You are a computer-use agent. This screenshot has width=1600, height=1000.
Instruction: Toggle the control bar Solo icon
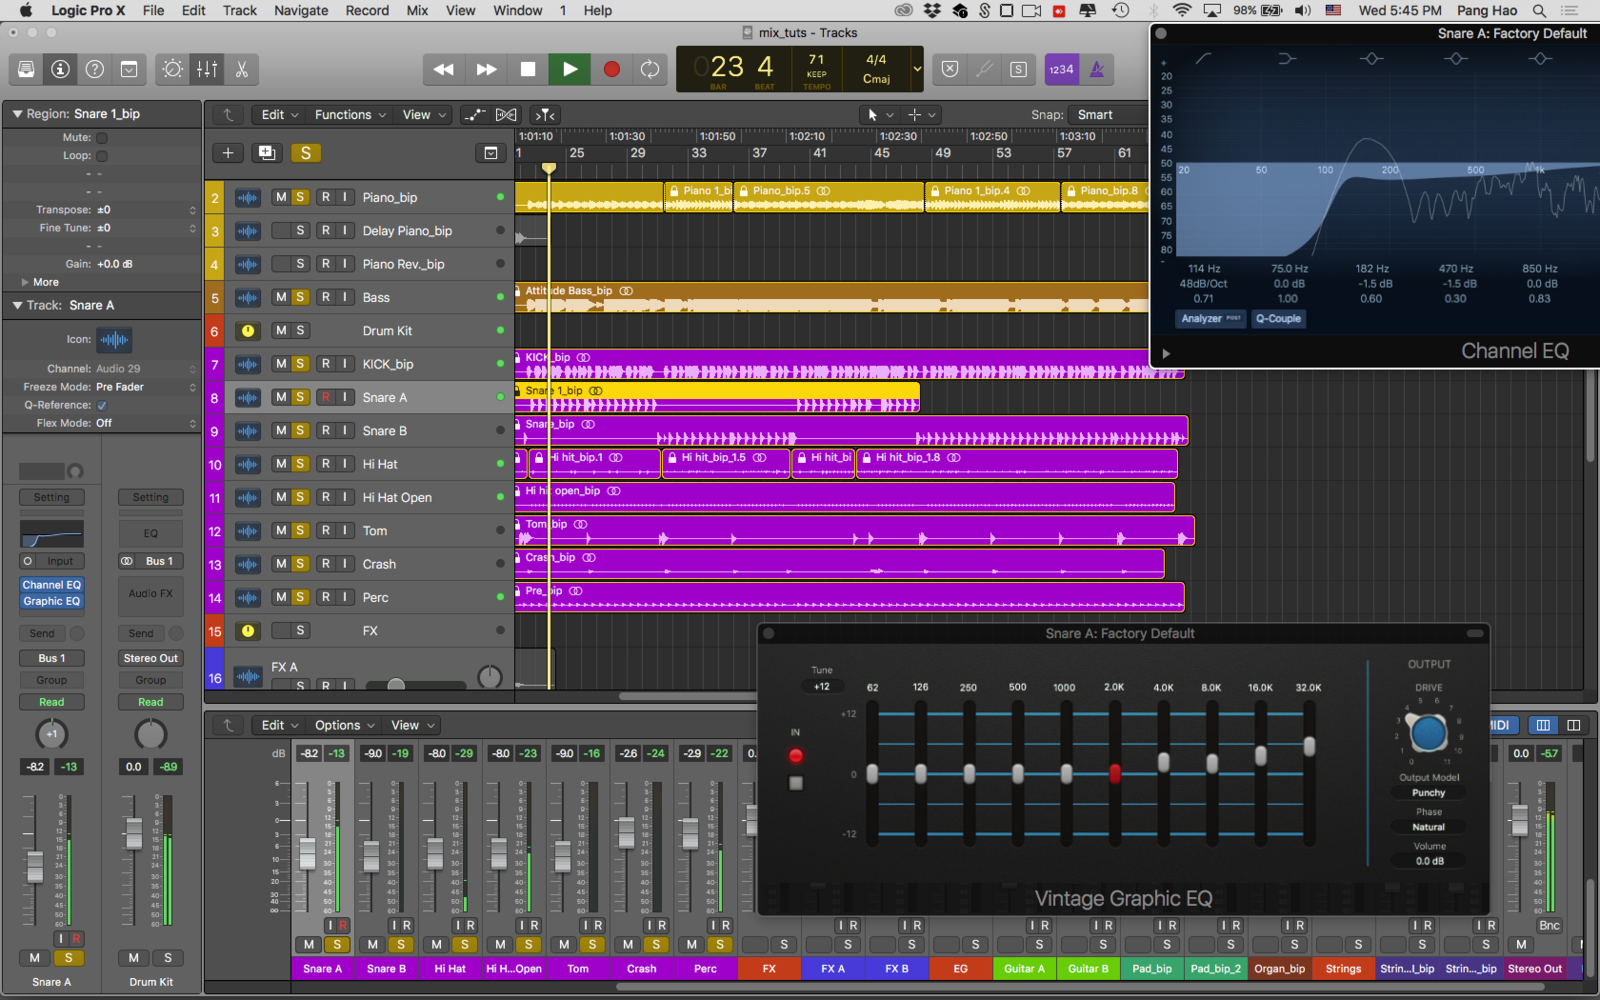[x=1018, y=69]
